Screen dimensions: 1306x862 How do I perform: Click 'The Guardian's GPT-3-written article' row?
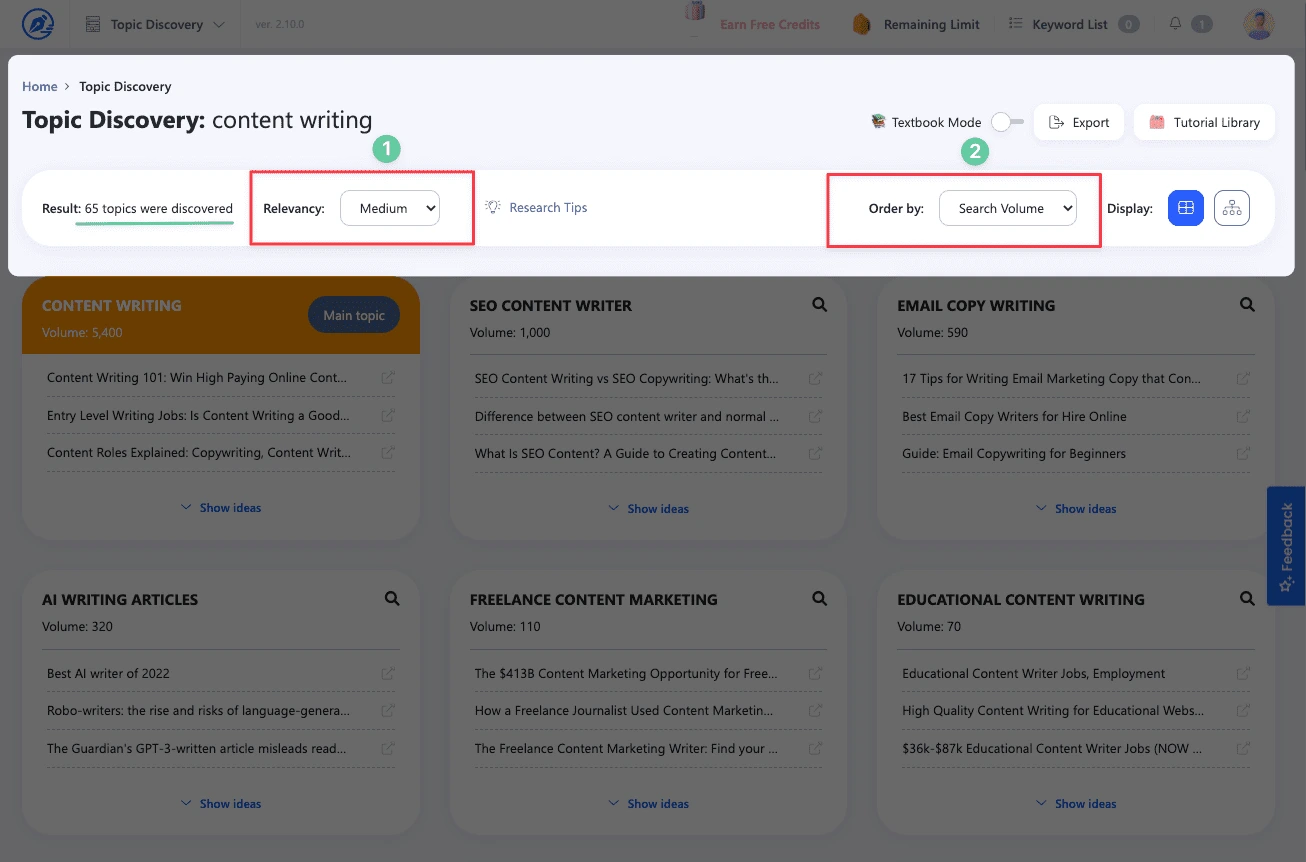pyautogui.click(x=221, y=748)
